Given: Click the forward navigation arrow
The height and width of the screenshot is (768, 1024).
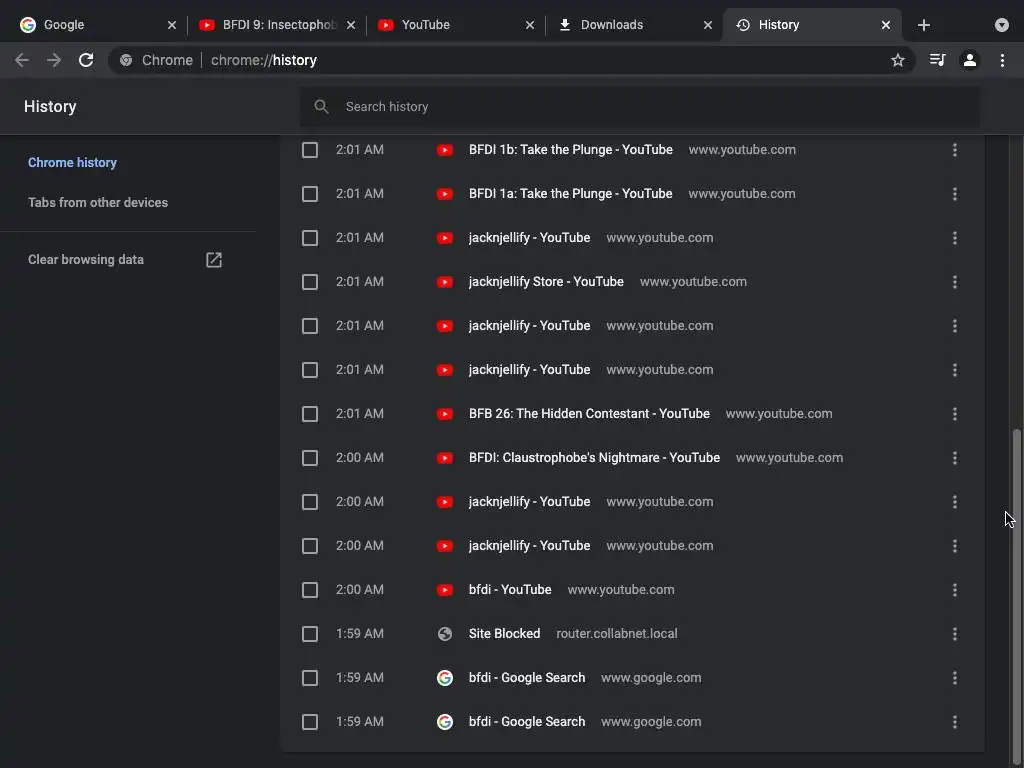Looking at the screenshot, I should point(54,60).
